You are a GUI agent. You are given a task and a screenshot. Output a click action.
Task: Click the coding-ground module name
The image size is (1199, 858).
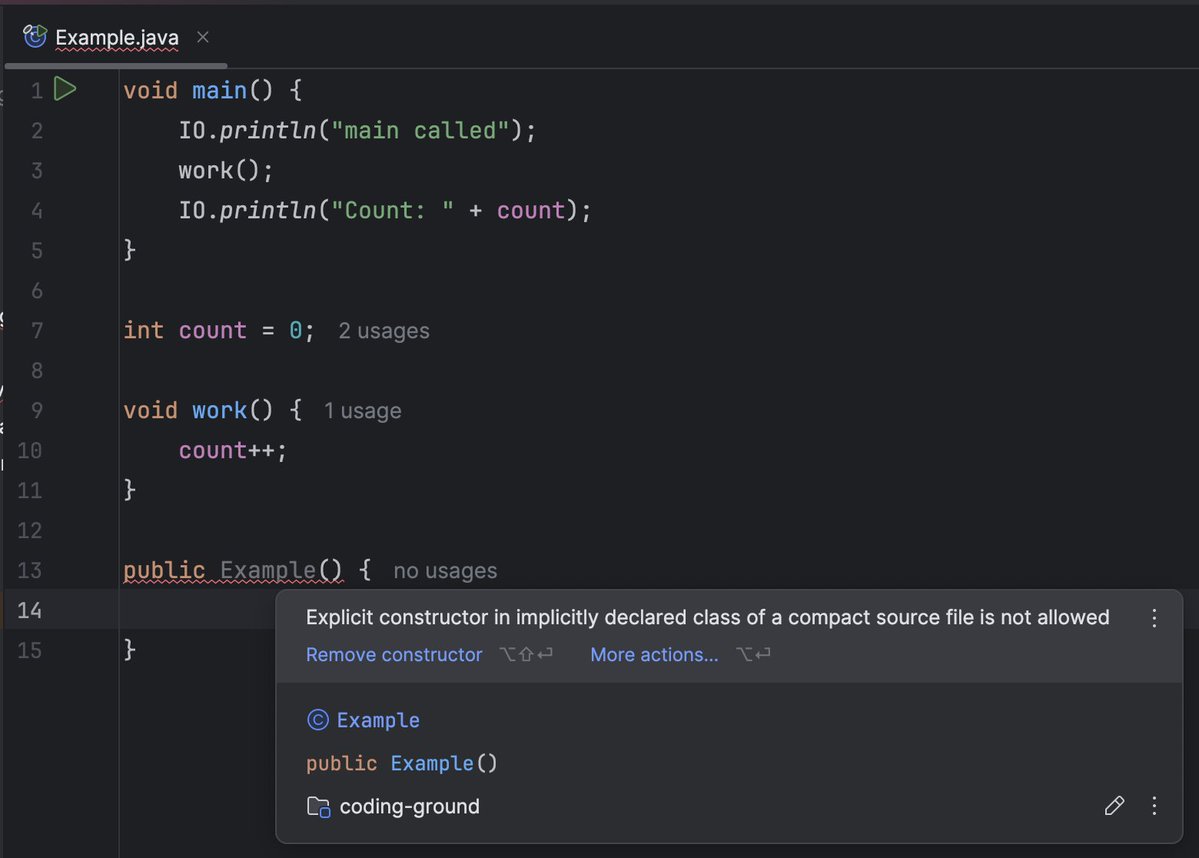point(409,807)
